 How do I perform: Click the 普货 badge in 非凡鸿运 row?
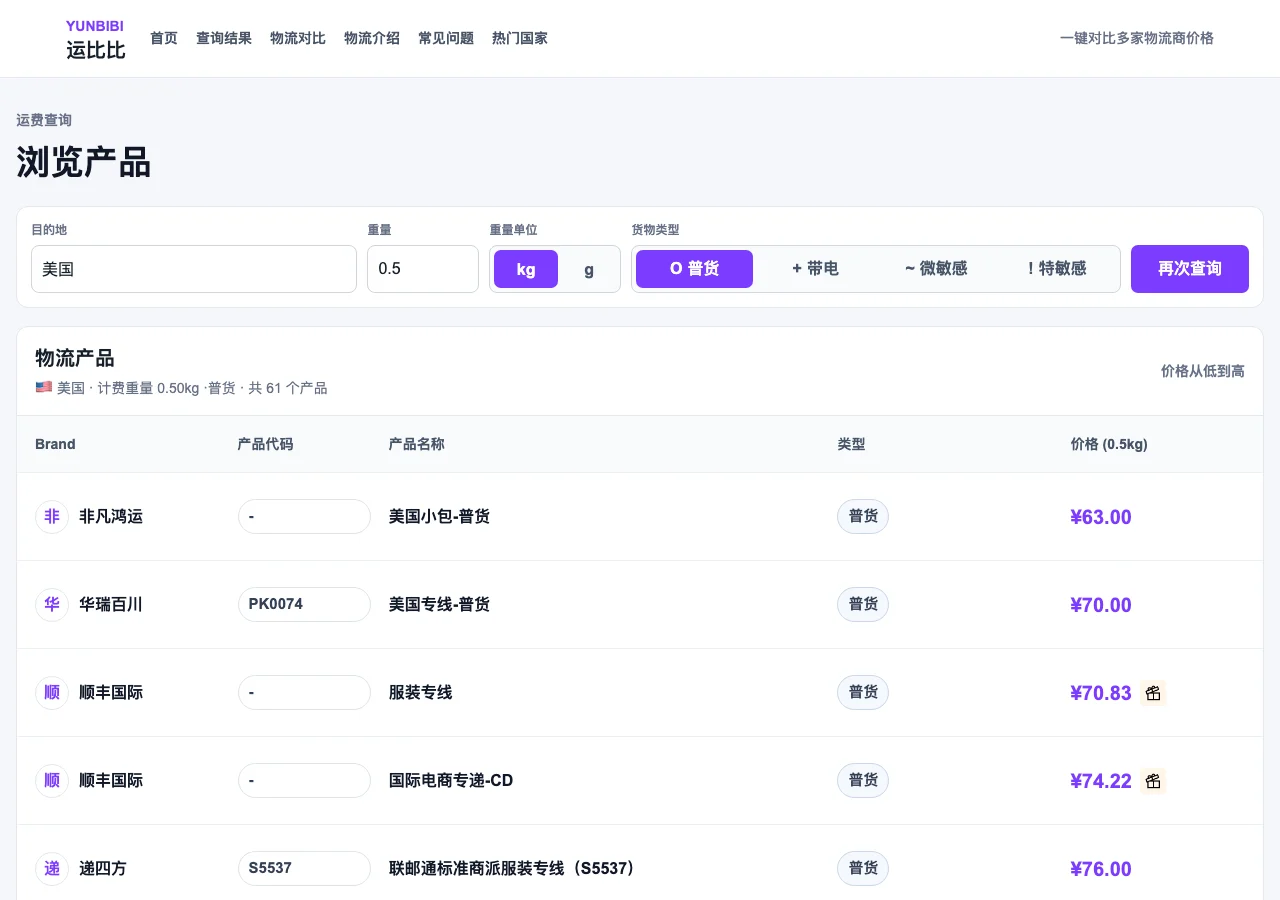(863, 516)
